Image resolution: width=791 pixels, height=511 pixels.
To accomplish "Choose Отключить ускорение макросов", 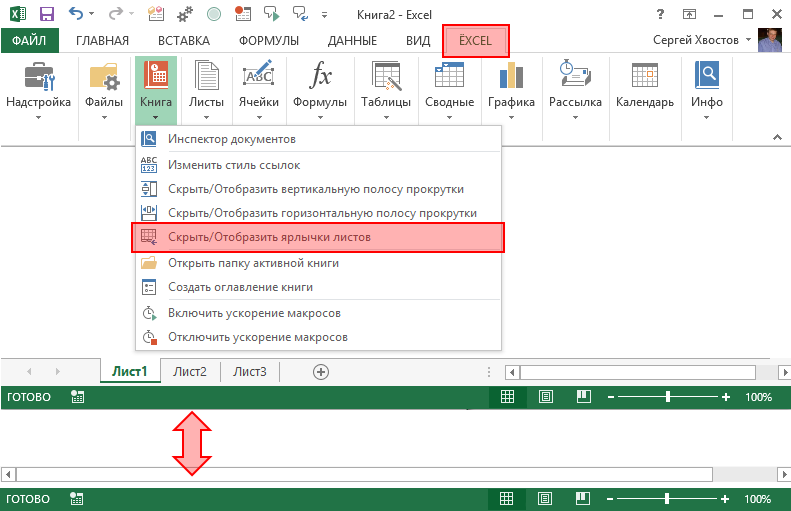I will [x=318, y=337].
